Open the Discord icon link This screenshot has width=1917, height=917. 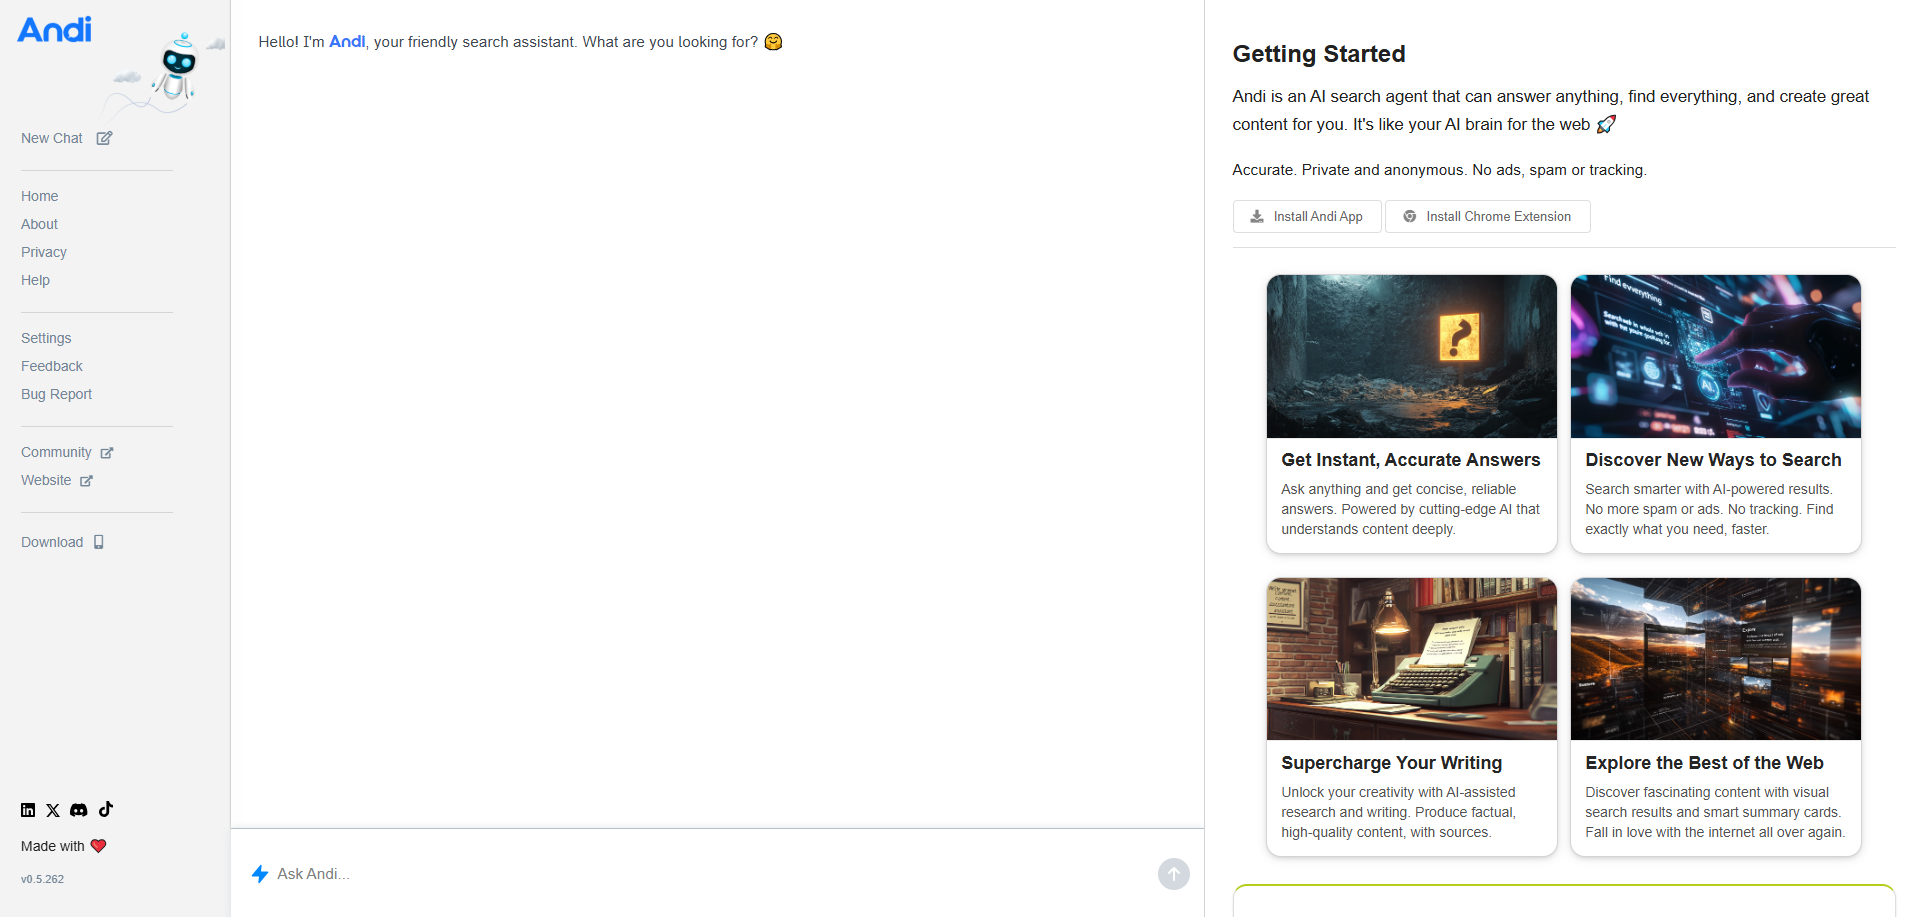(x=79, y=810)
